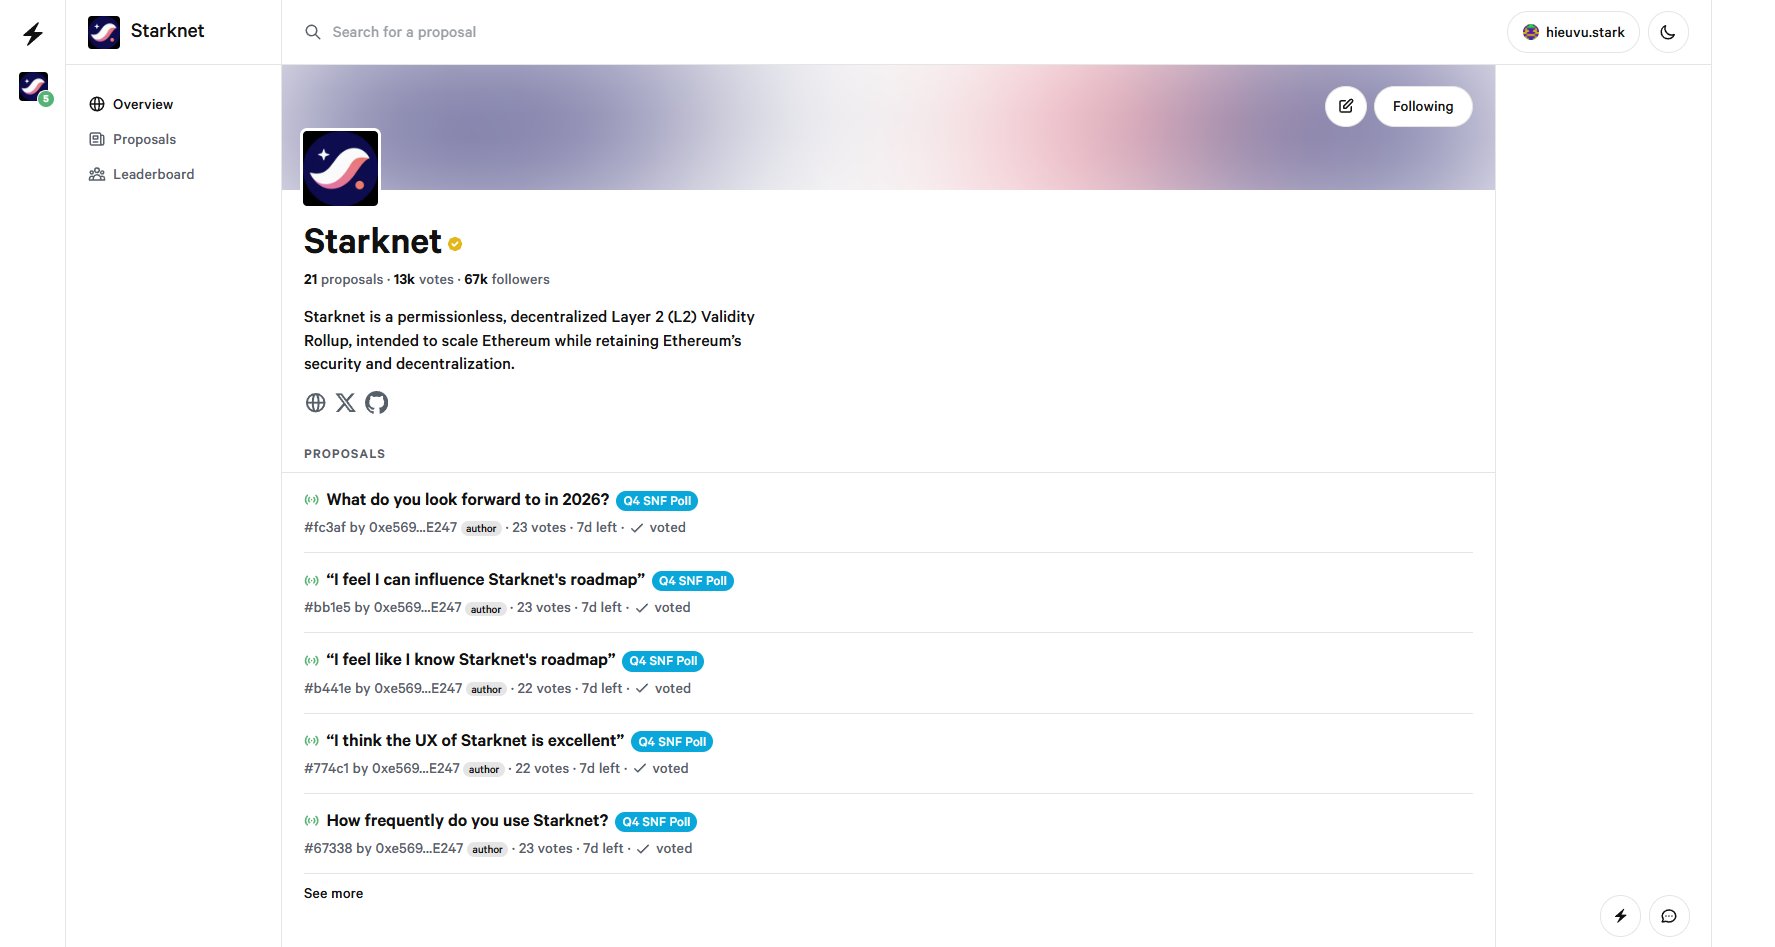Click Q4 SNF Poll tag on 2026 proposal
Screen dimensions: 1775x947
tap(657, 501)
